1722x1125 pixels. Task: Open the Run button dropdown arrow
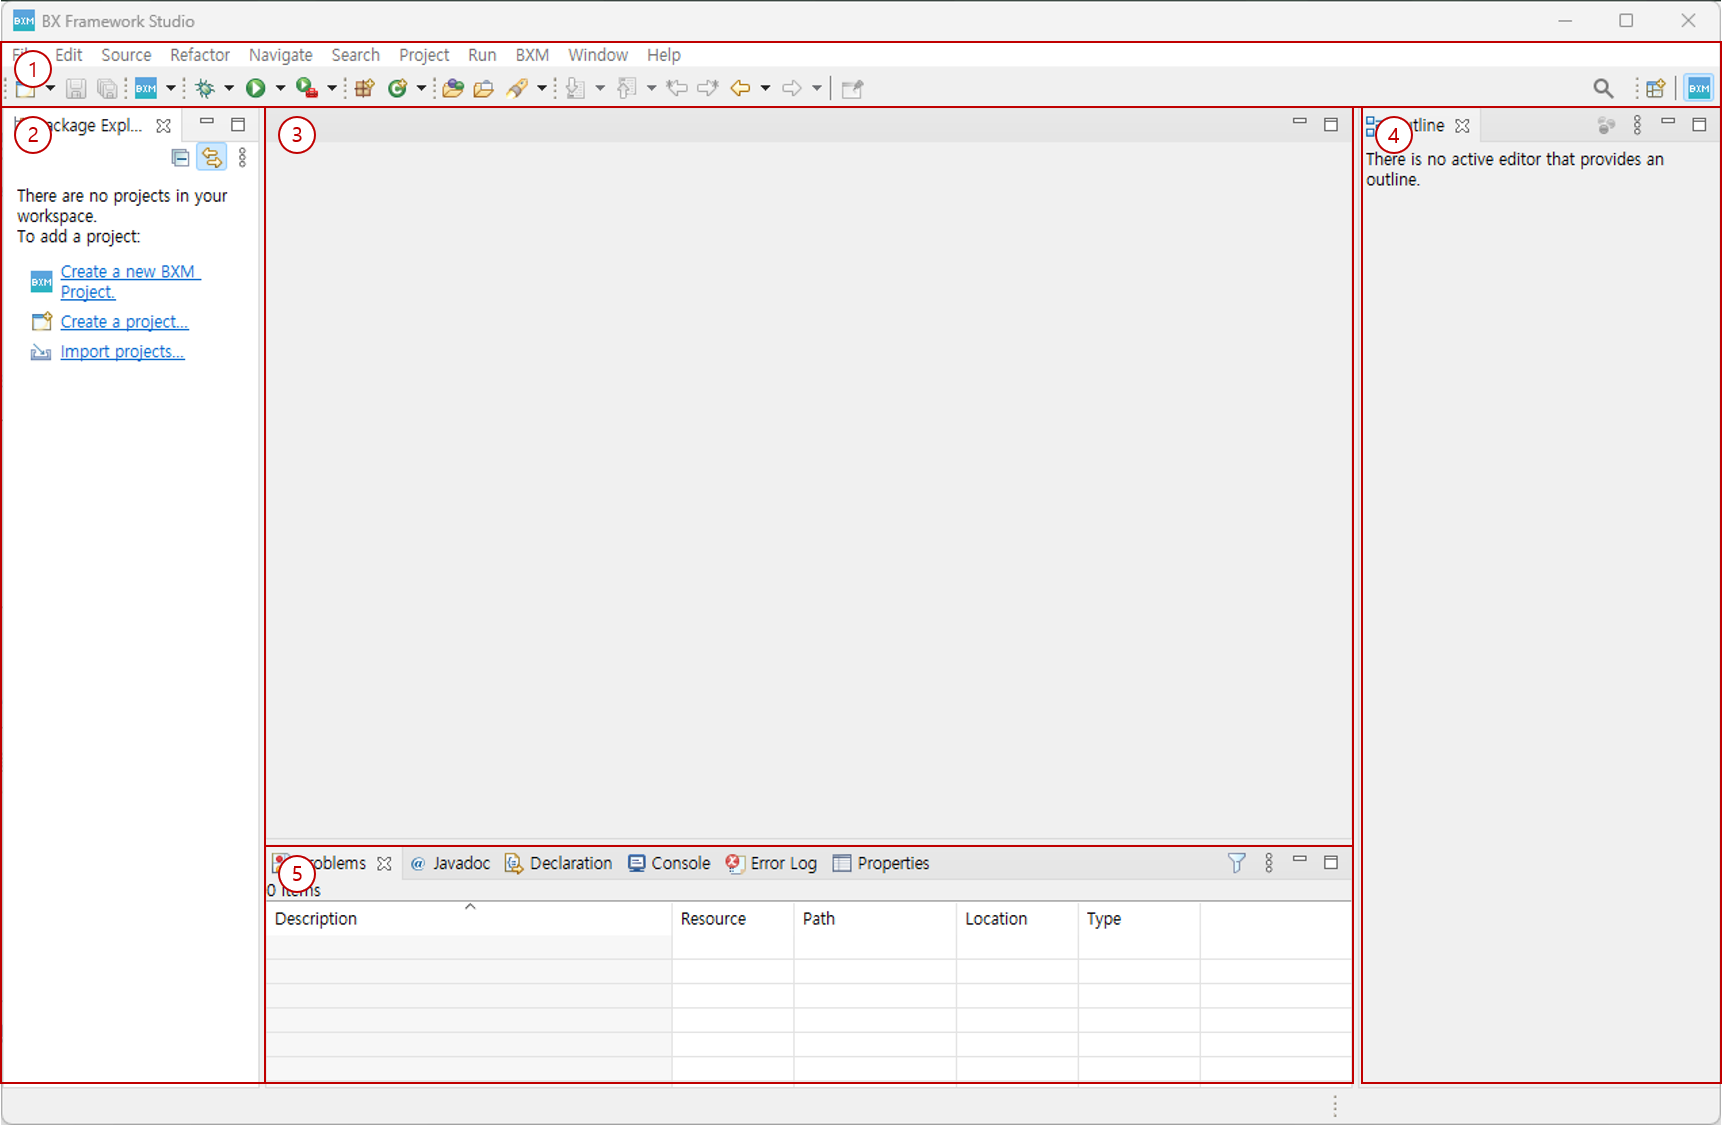280,88
